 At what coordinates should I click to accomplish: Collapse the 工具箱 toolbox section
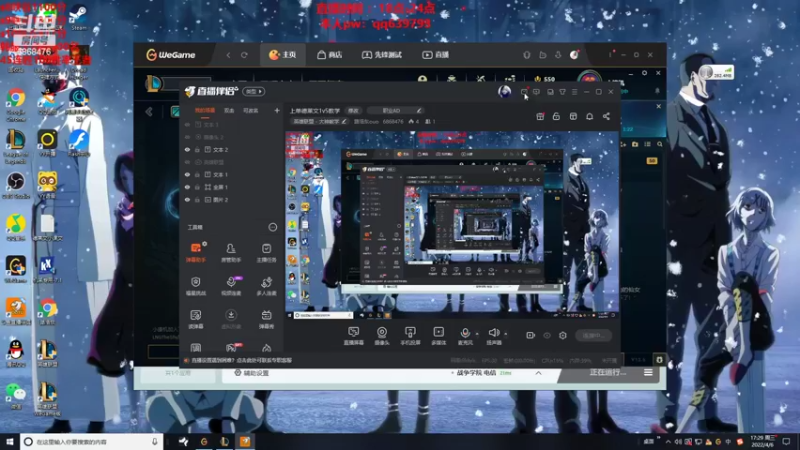point(272,227)
